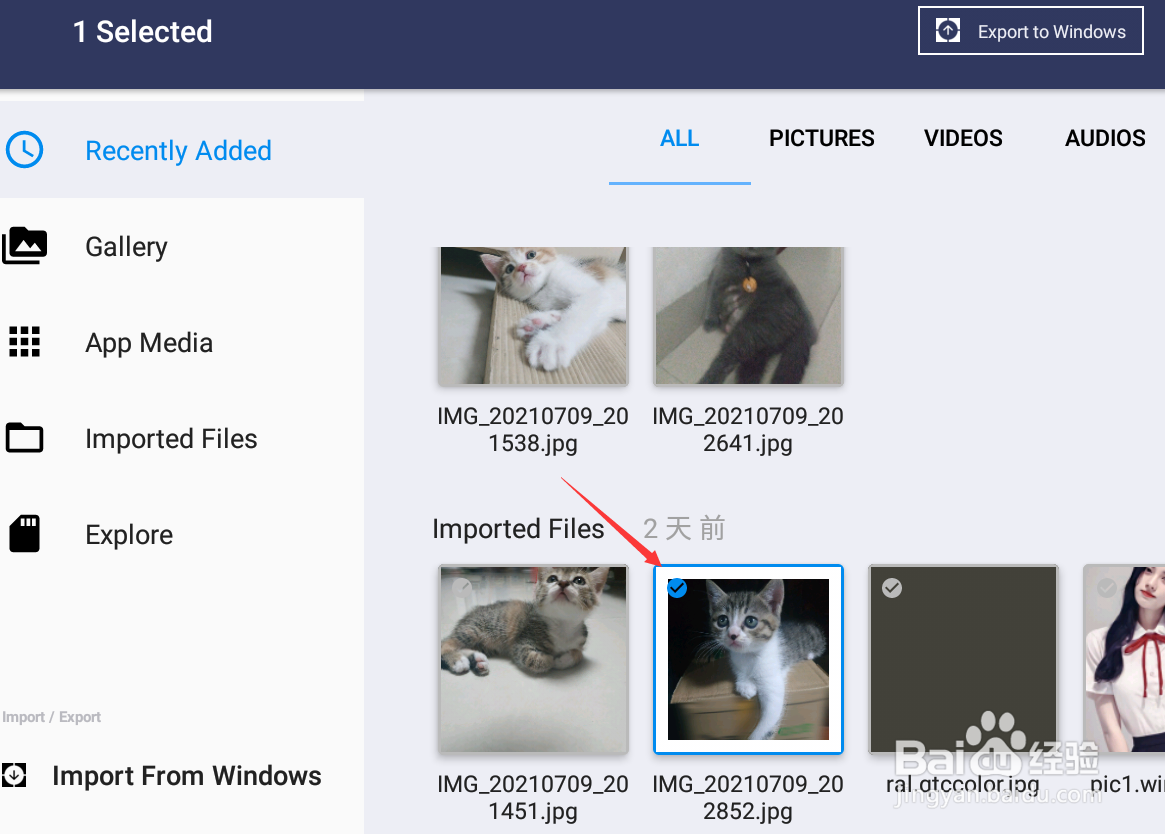Select the ALL tab
Image resolution: width=1165 pixels, height=834 pixels.
(679, 138)
